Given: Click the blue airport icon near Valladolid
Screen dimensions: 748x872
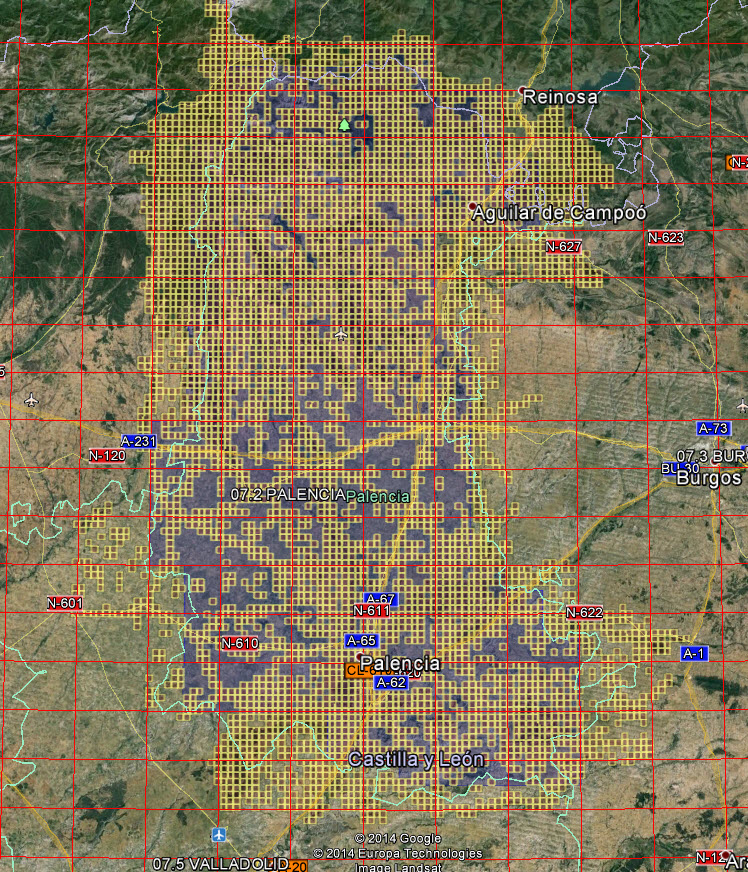Looking at the screenshot, I should 219,834.
